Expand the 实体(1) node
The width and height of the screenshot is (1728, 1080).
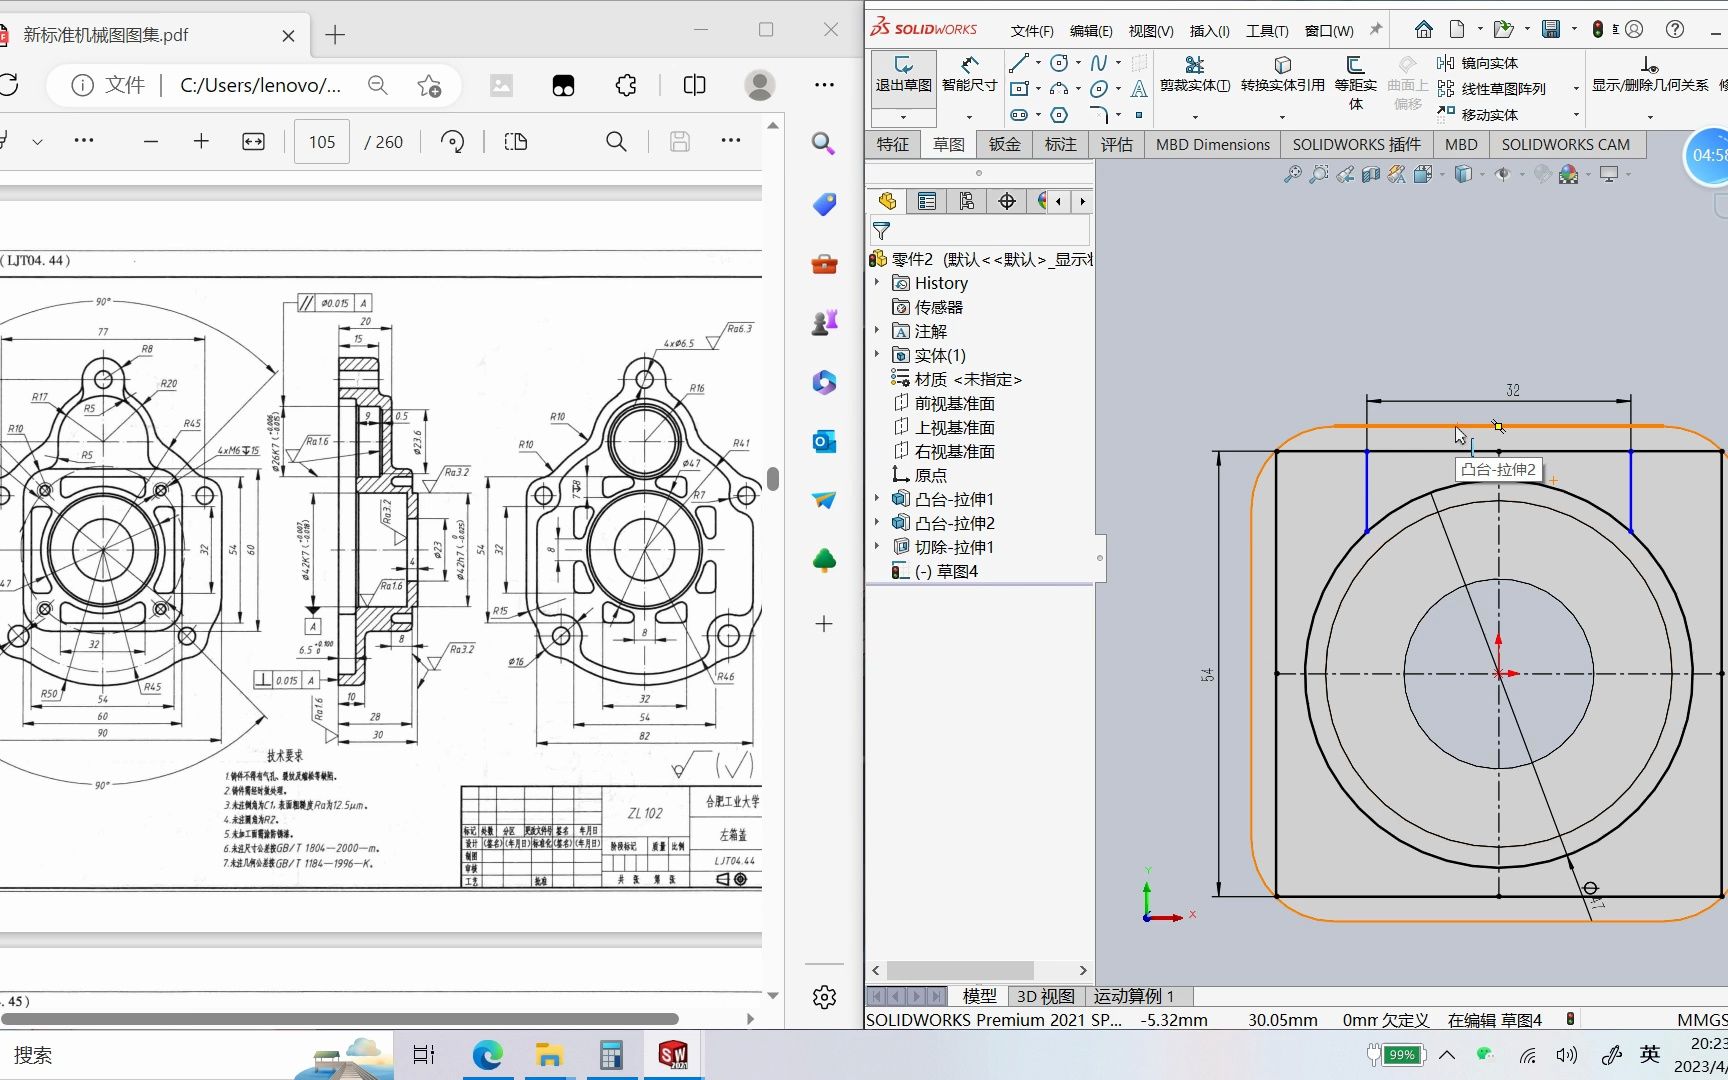click(x=877, y=355)
